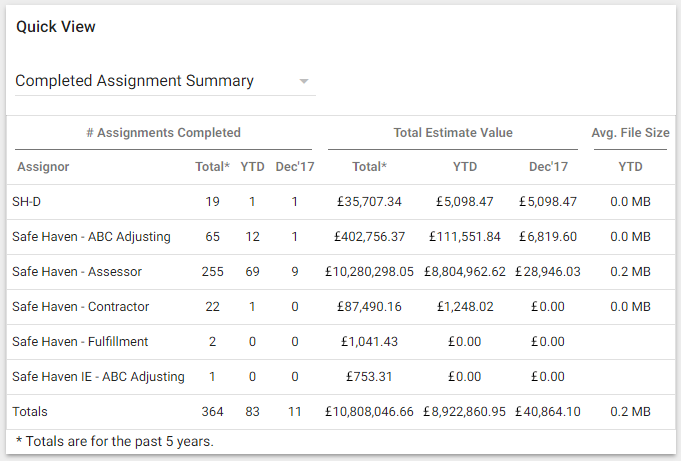Viewport: 681px width, 461px height.
Task: Click the £10,280,298.05 Assessor total estimate
Action: pos(369,272)
